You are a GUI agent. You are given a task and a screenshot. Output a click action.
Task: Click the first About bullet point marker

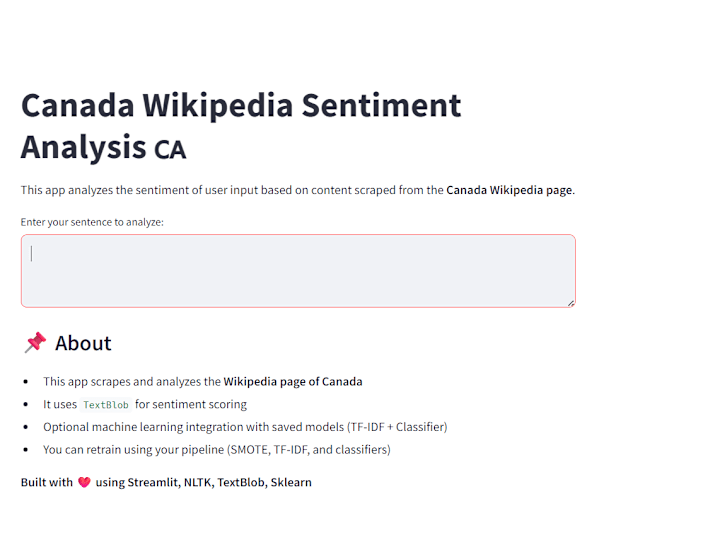pos(26,382)
